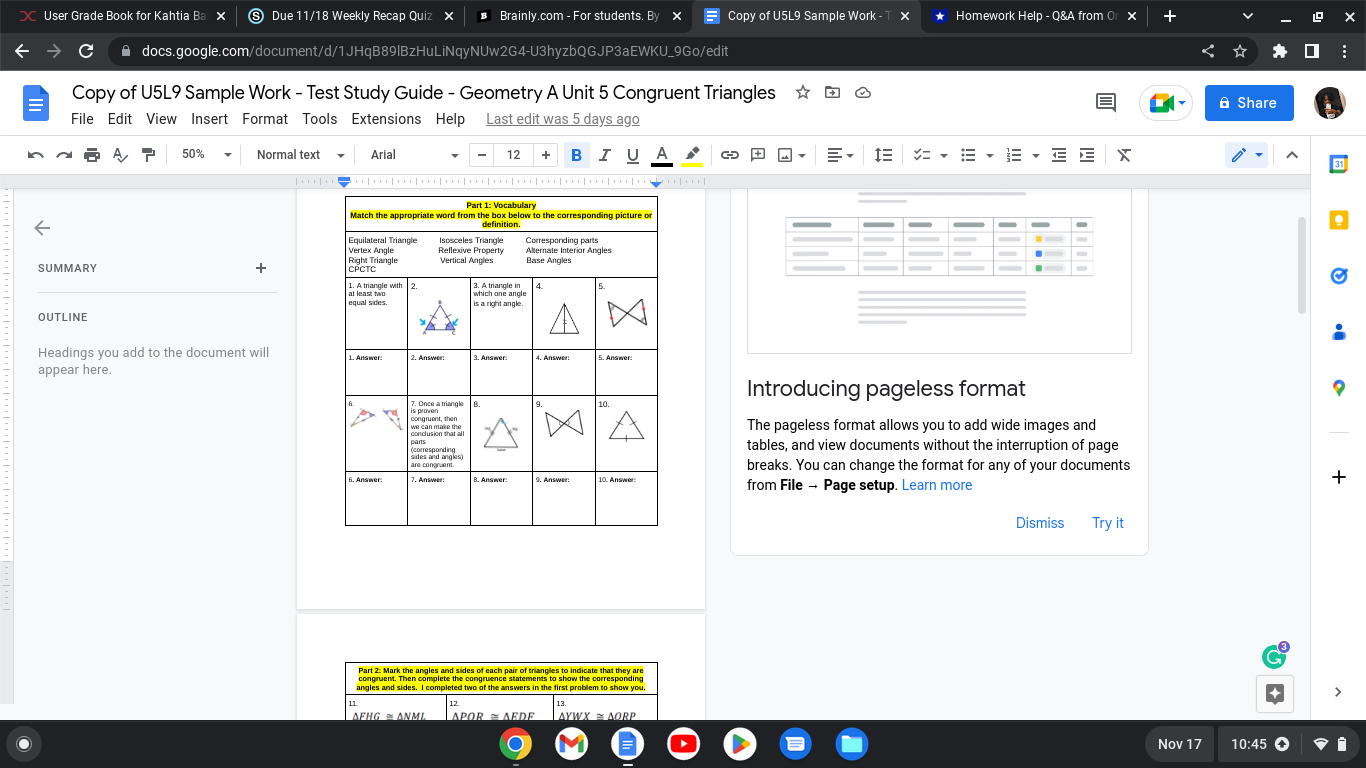This screenshot has width=1366, height=768.
Task: Open the zoom level dropdown
Action: click(204, 154)
